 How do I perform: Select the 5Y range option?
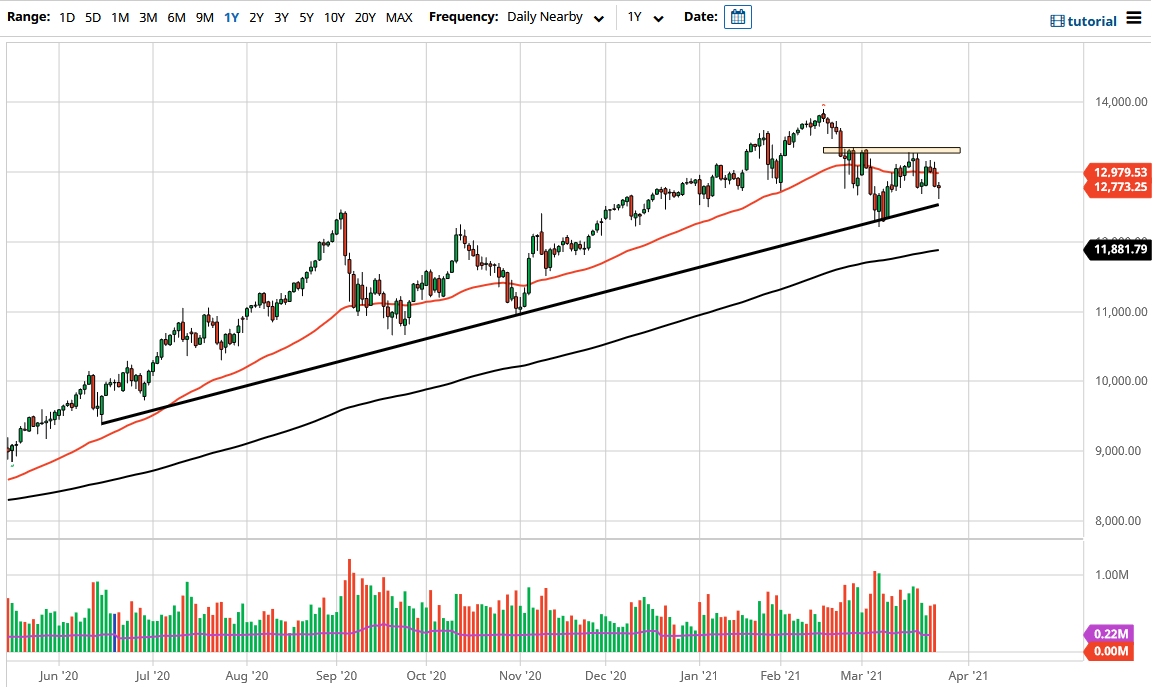[306, 17]
